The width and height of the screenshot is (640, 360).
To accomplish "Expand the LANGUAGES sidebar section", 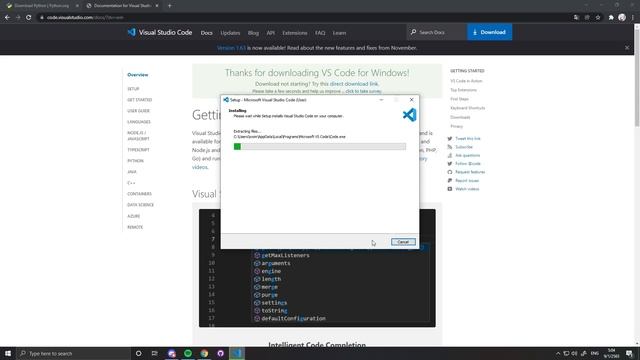I will click(x=139, y=122).
